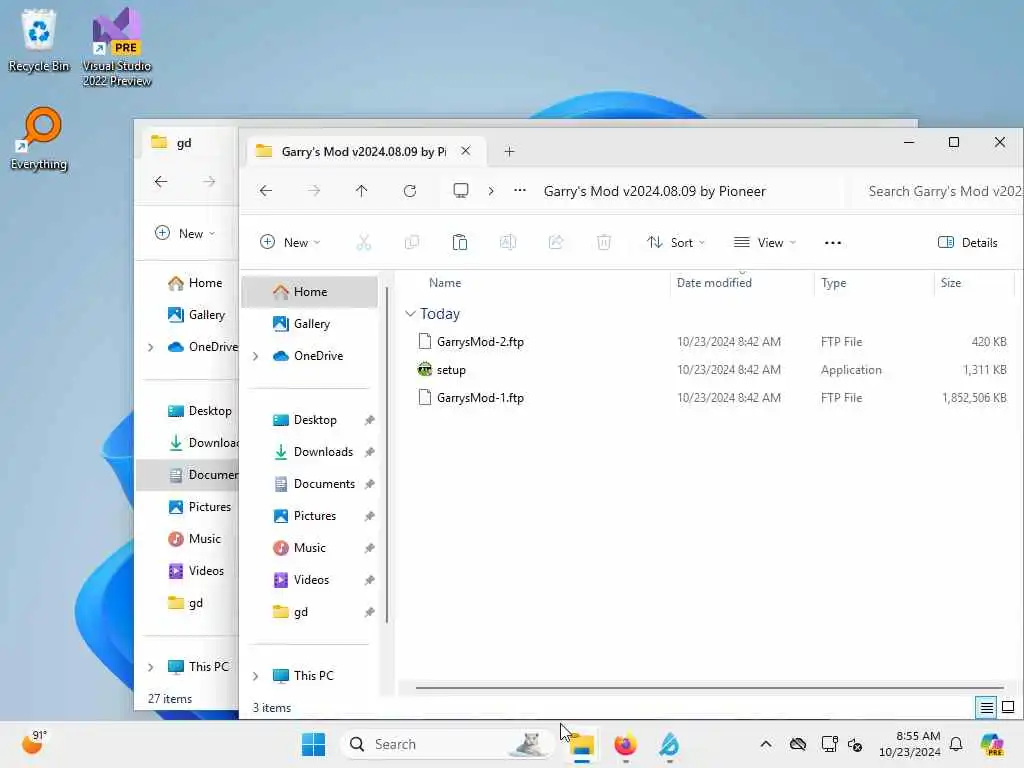This screenshot has height=768, width=1024.
Task: Go back in the Garry's Mod window
Action: (265, 191)
